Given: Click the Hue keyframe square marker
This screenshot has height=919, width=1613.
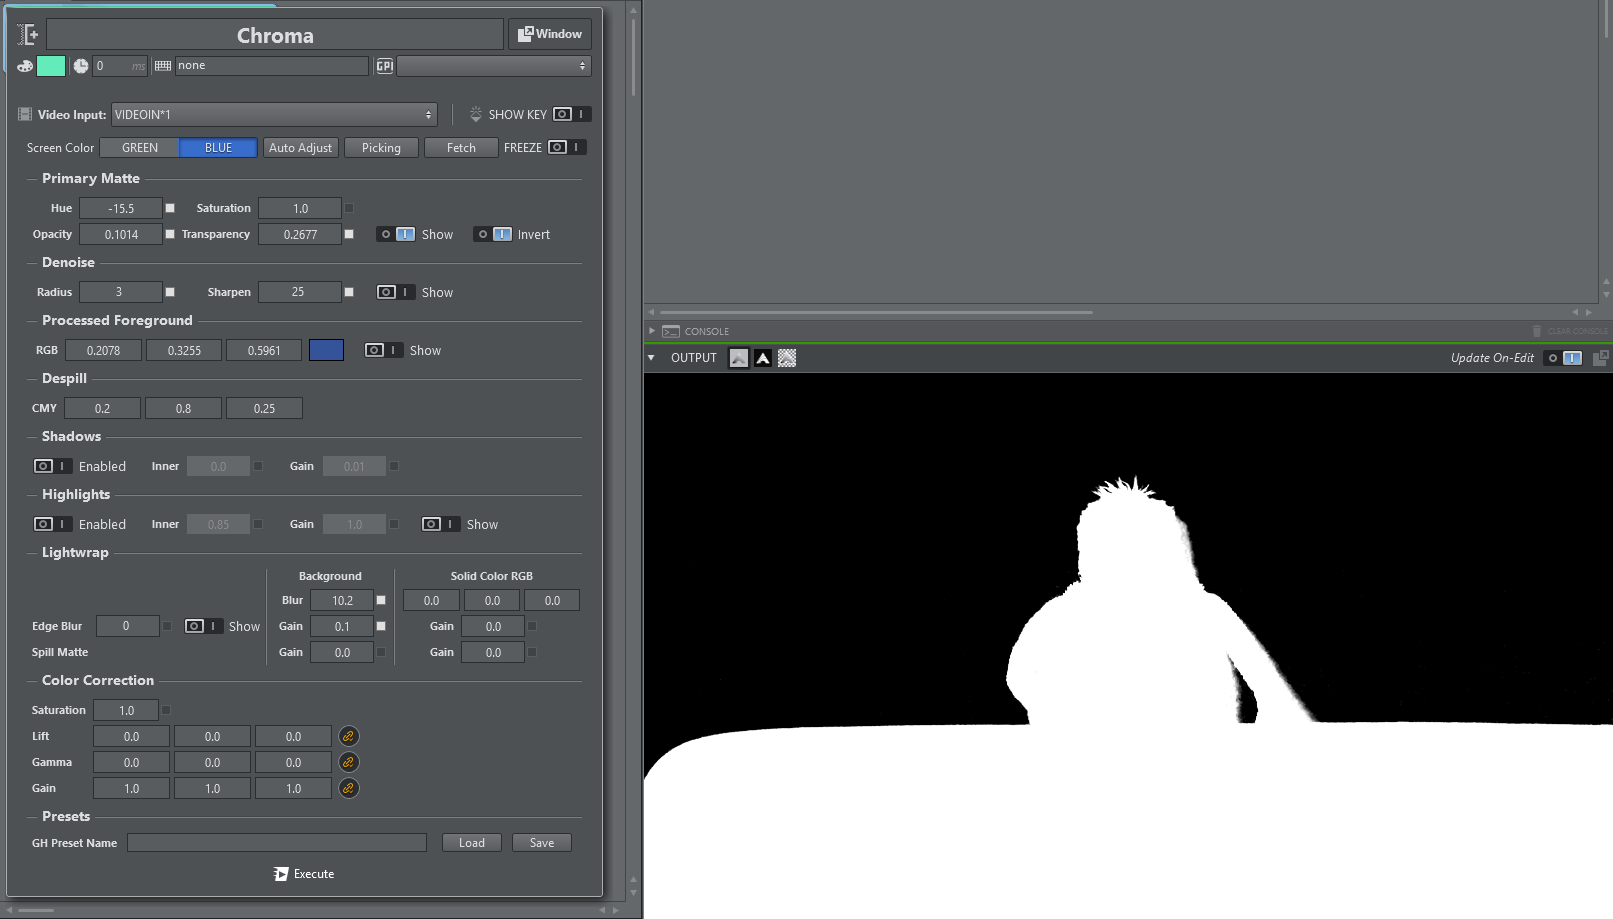Looking at the screenshot, I should tap(170, 208).
